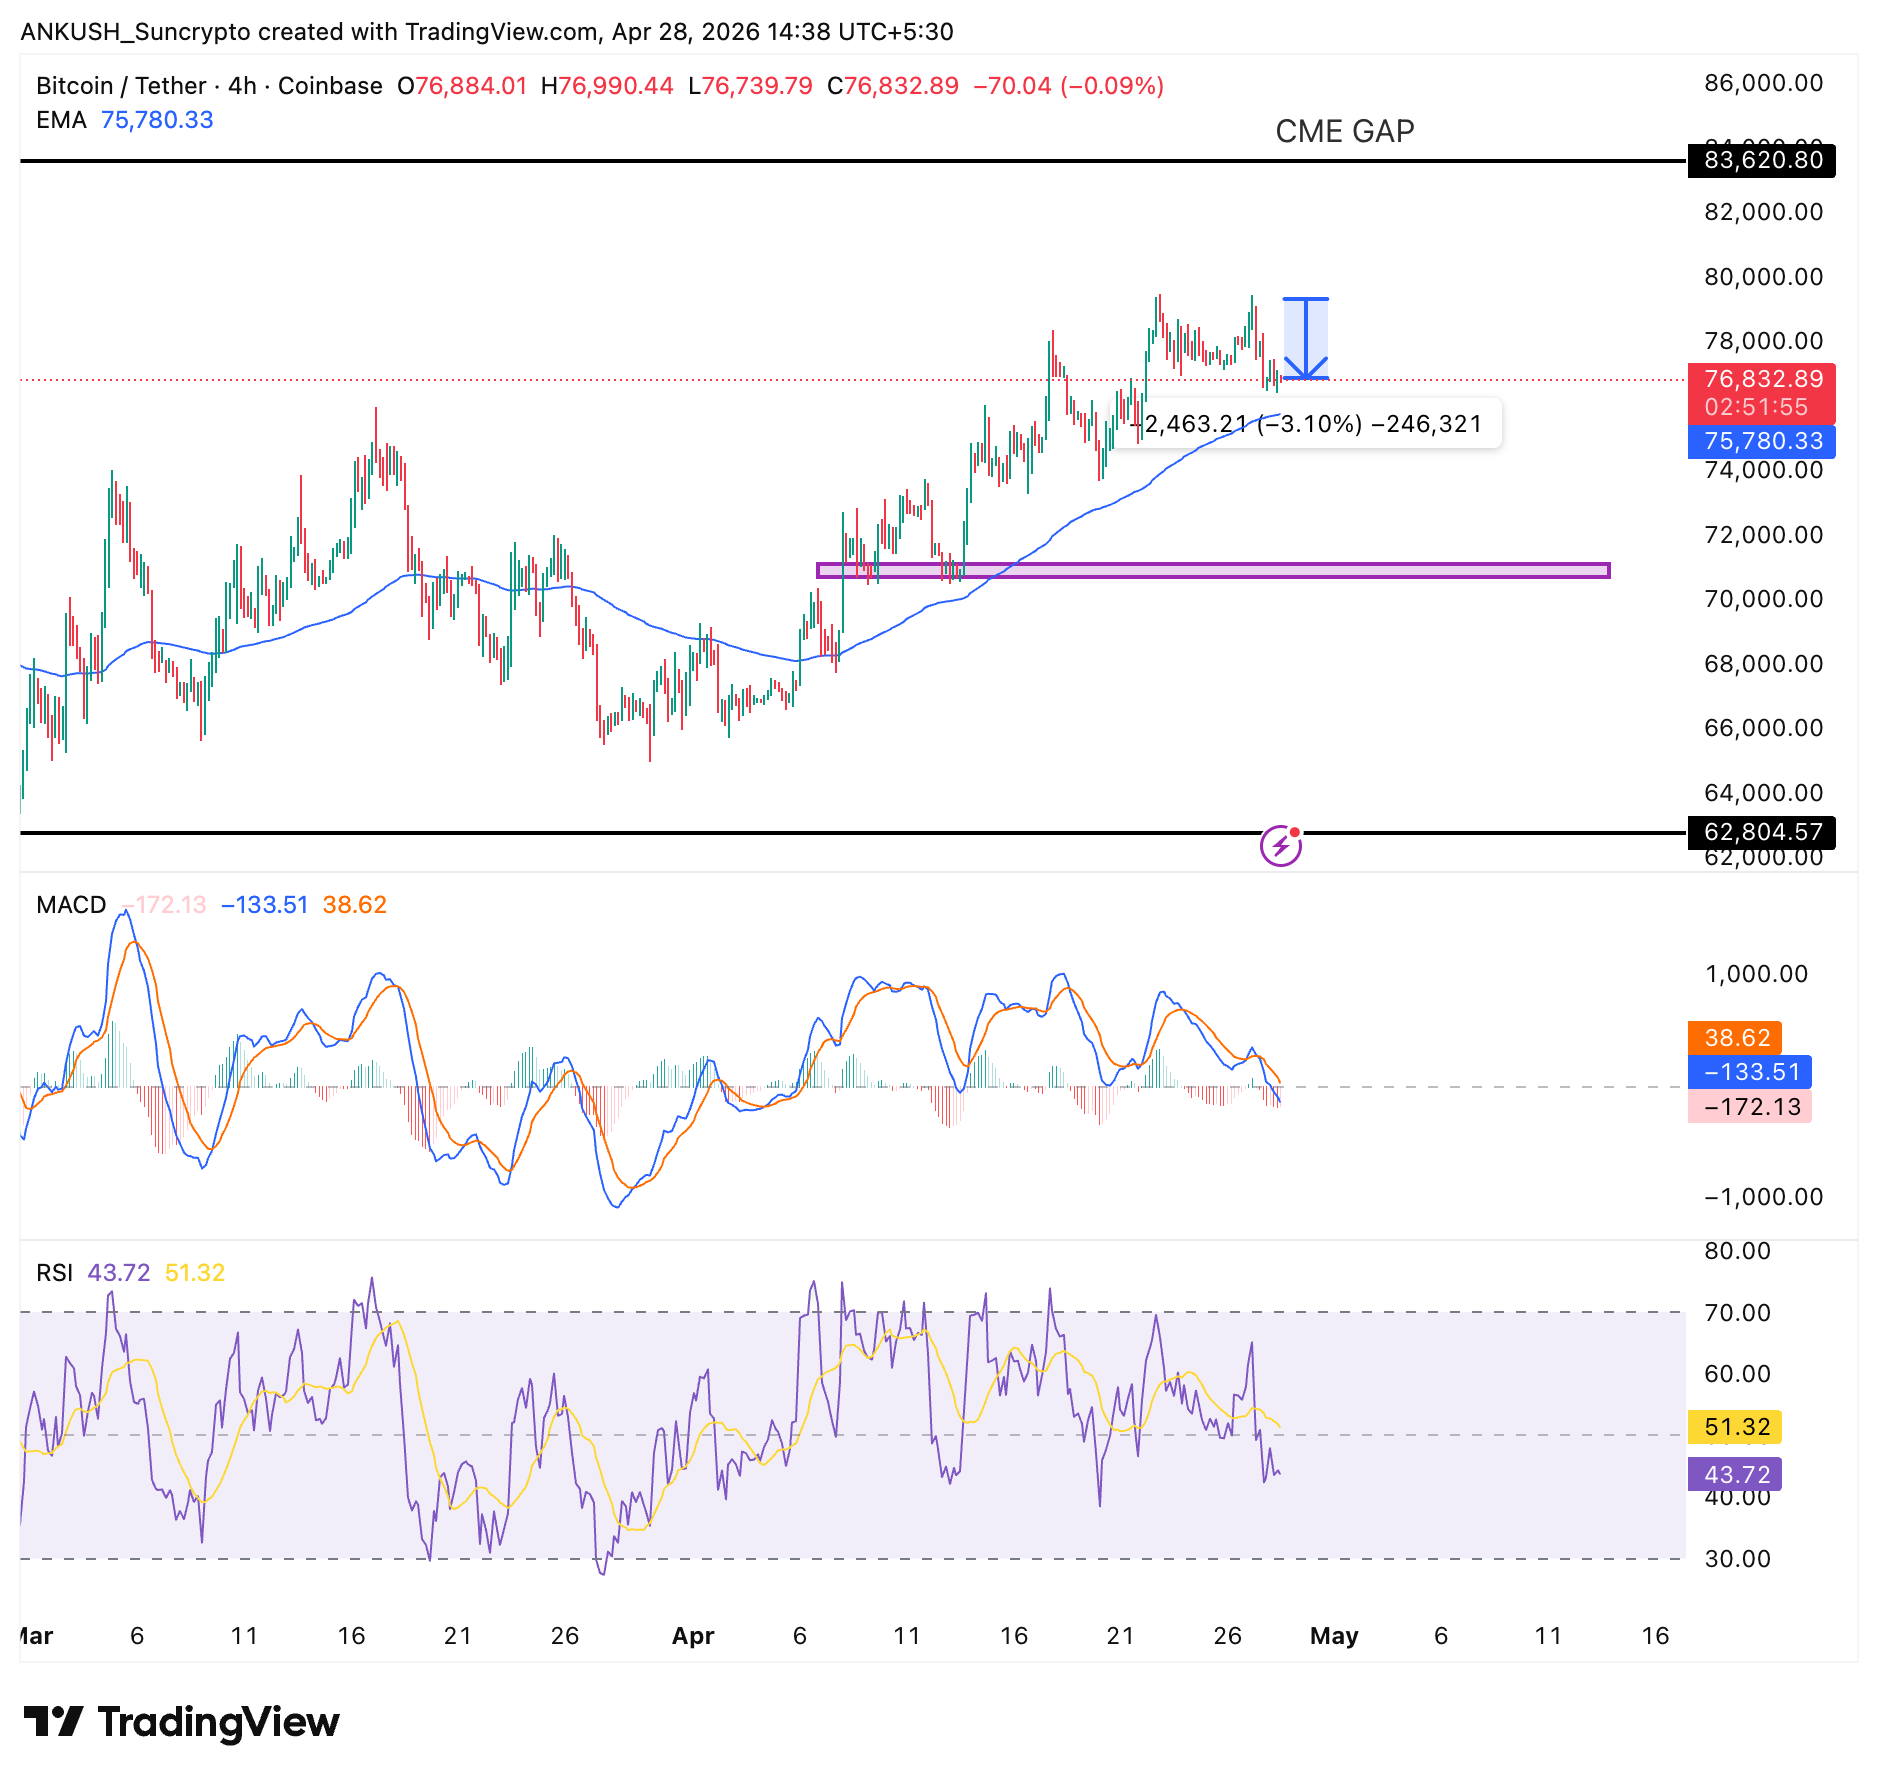This screenshot has height=1782, width=1878.
Task: Click the MACD indicator legend title
Action: pyautogui.click(x=71, y=905)
